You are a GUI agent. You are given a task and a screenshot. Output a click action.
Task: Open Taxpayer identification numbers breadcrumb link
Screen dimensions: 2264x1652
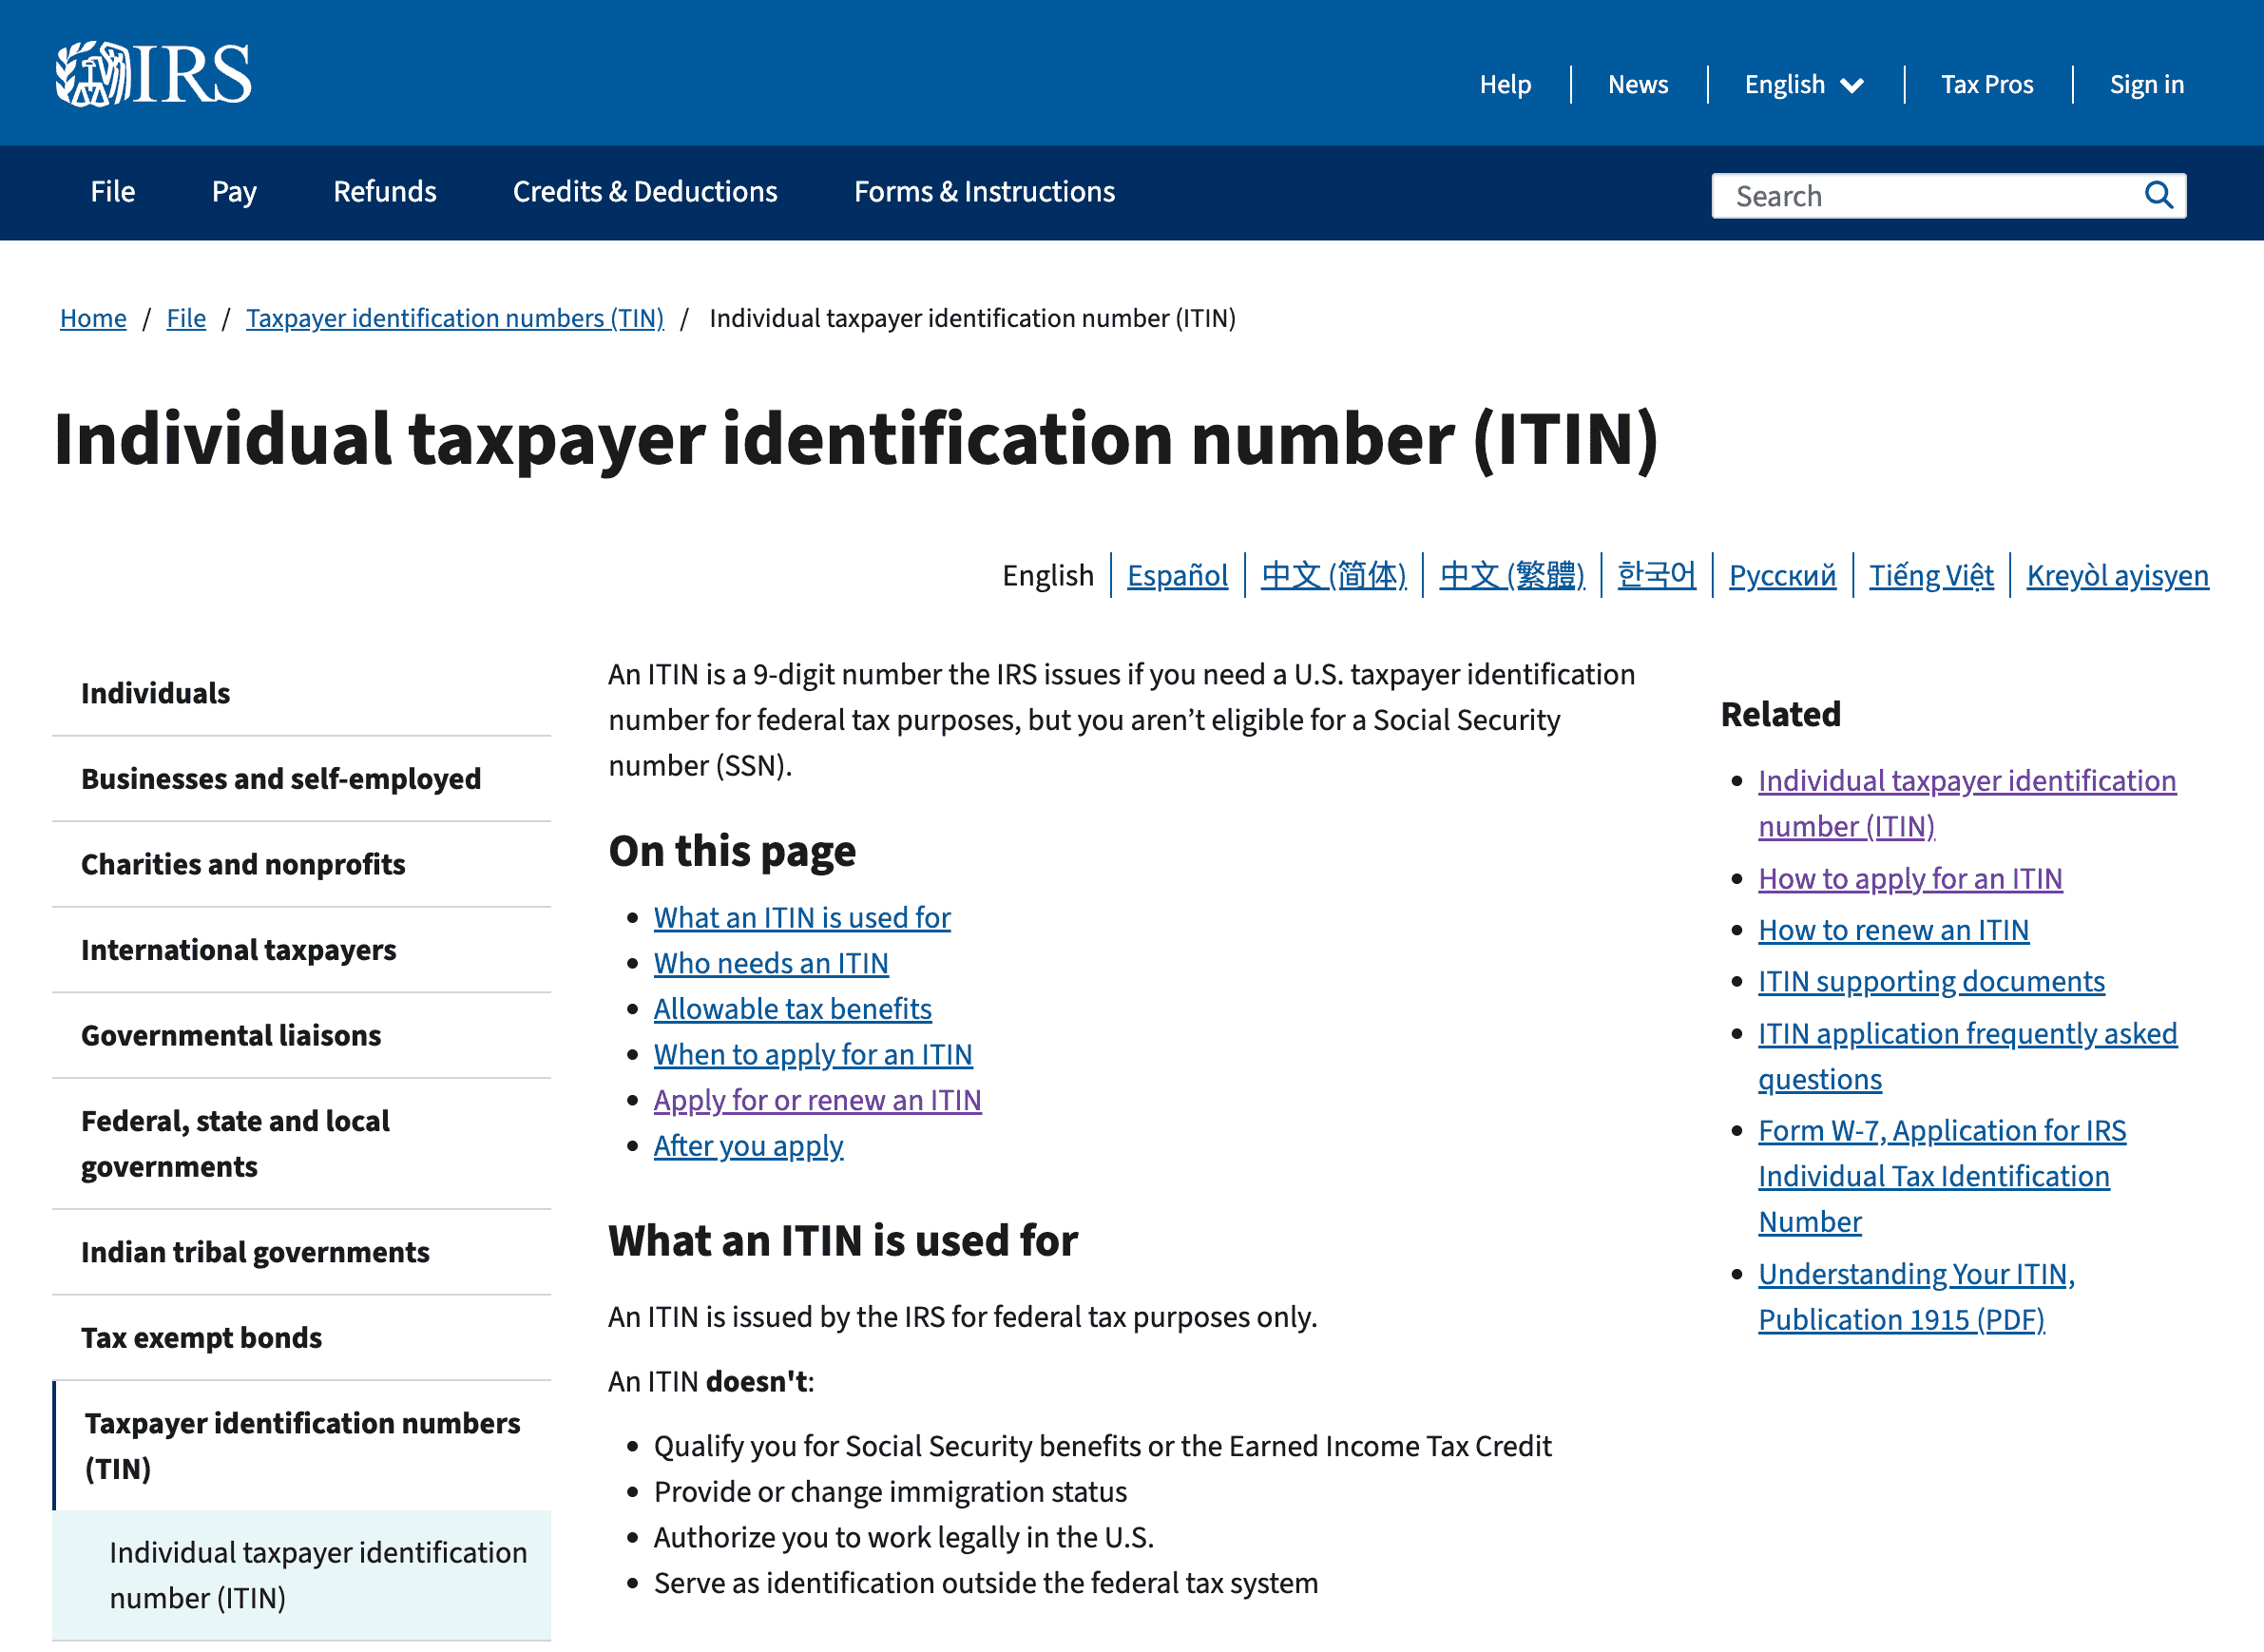point(454,318)
